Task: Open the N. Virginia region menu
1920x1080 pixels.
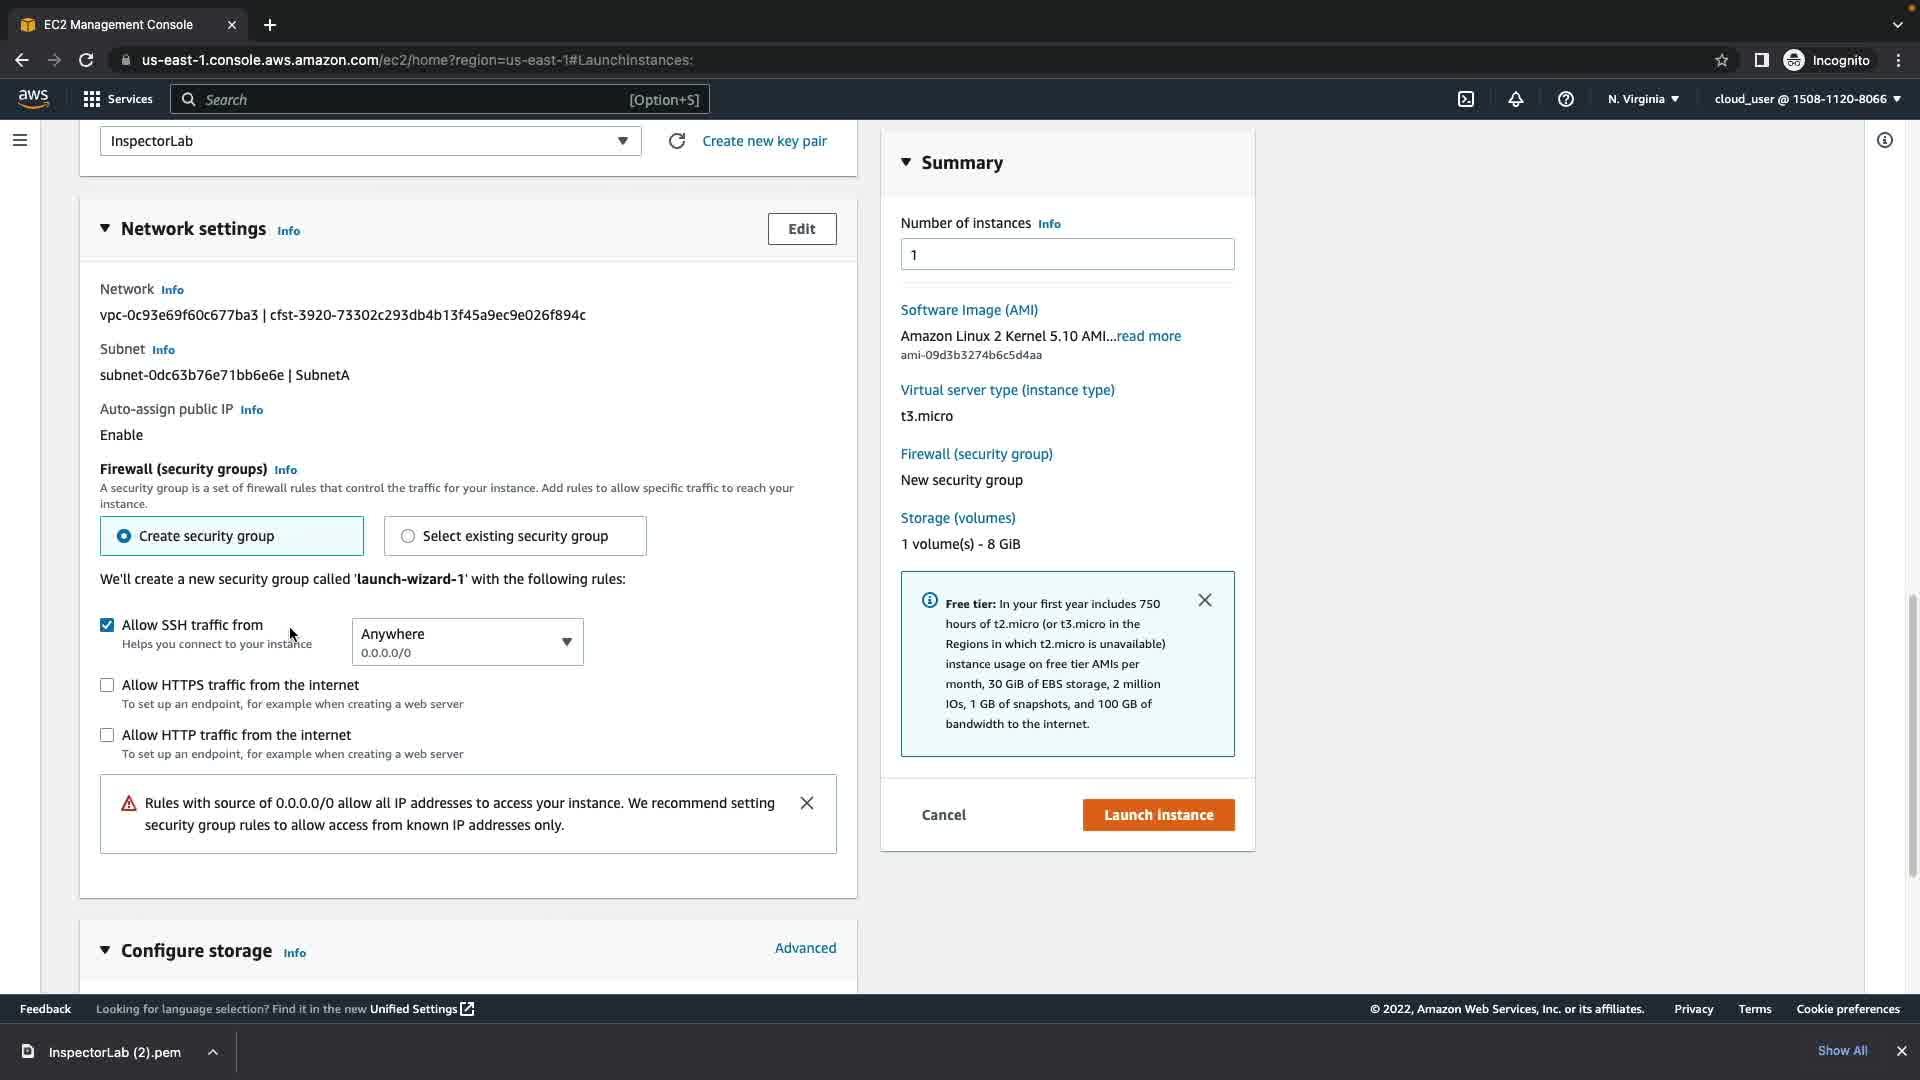Action: pos(1643,99)
